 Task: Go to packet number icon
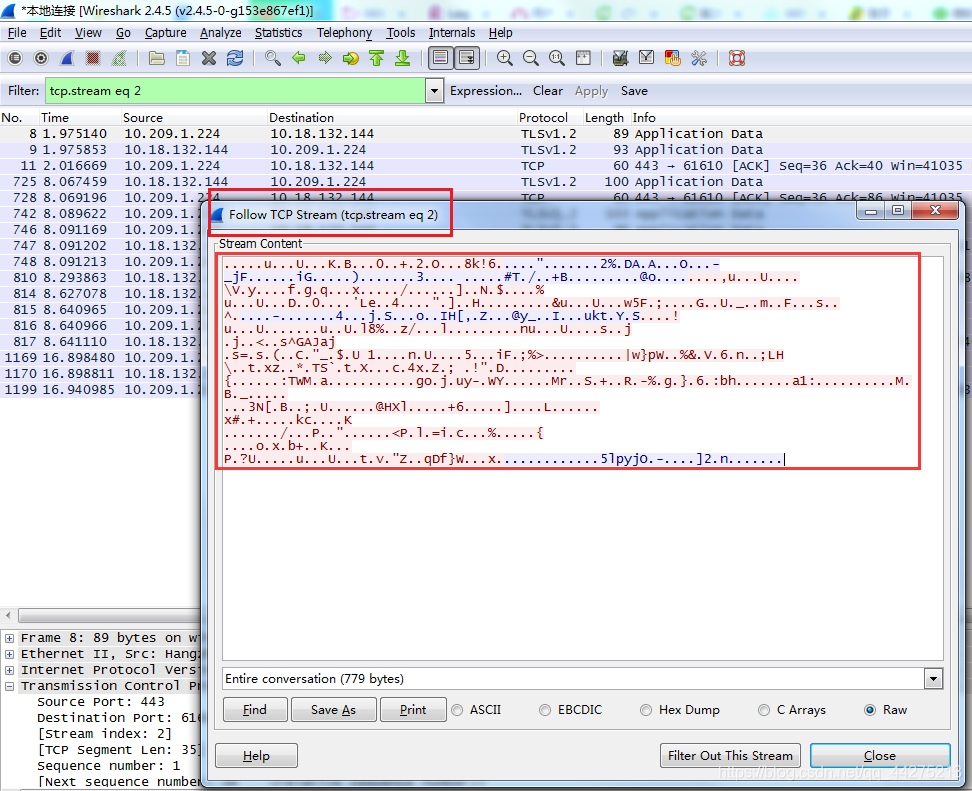(x=351, y=58)
